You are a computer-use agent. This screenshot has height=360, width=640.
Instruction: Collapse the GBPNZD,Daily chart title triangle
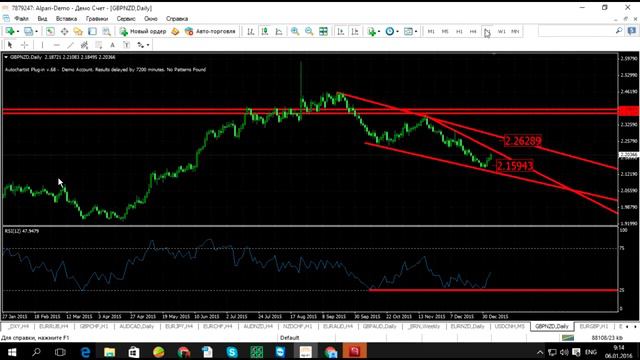pos(6,57)
